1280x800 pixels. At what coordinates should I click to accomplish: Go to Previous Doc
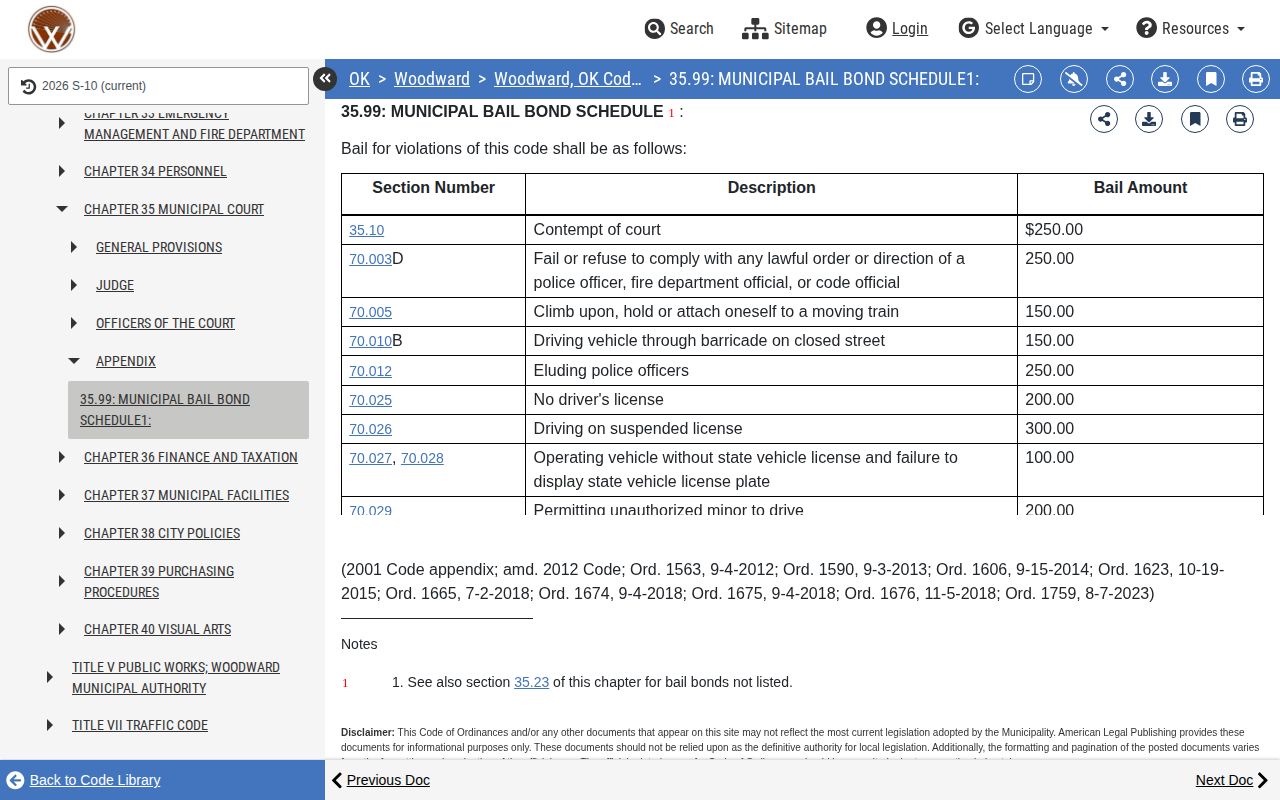click(x=380, y=780)
